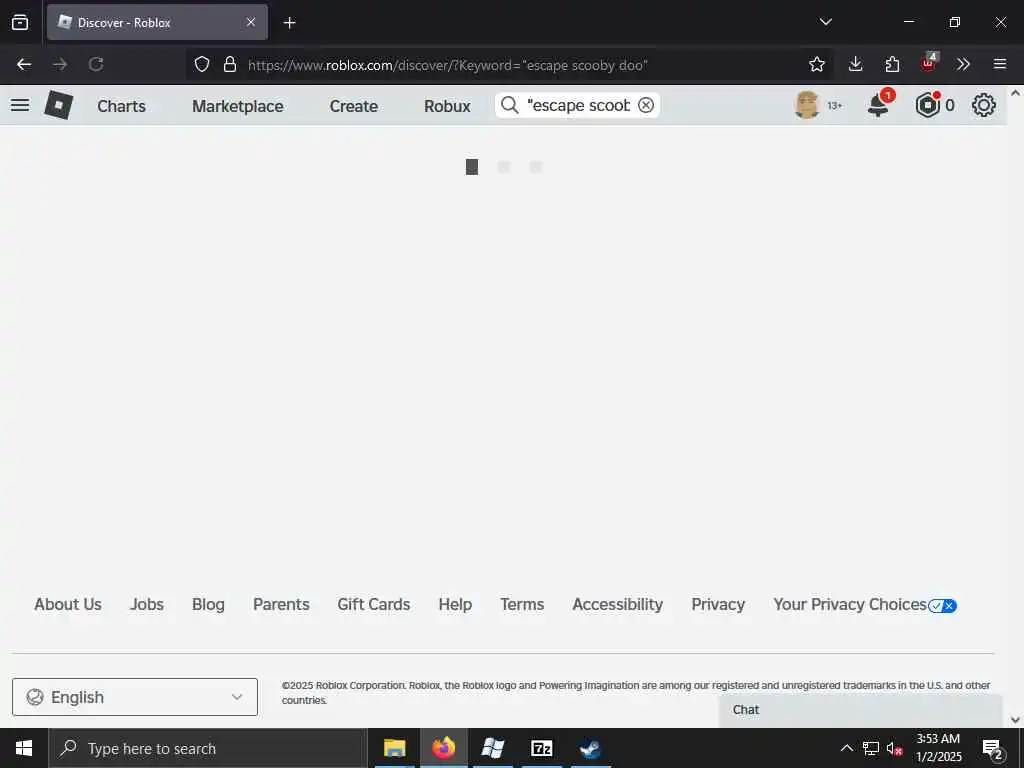This screenshot has height=768, width=1024.
Task: Select the Discover - Roblox tab
Action: click(x=157, y=23)
